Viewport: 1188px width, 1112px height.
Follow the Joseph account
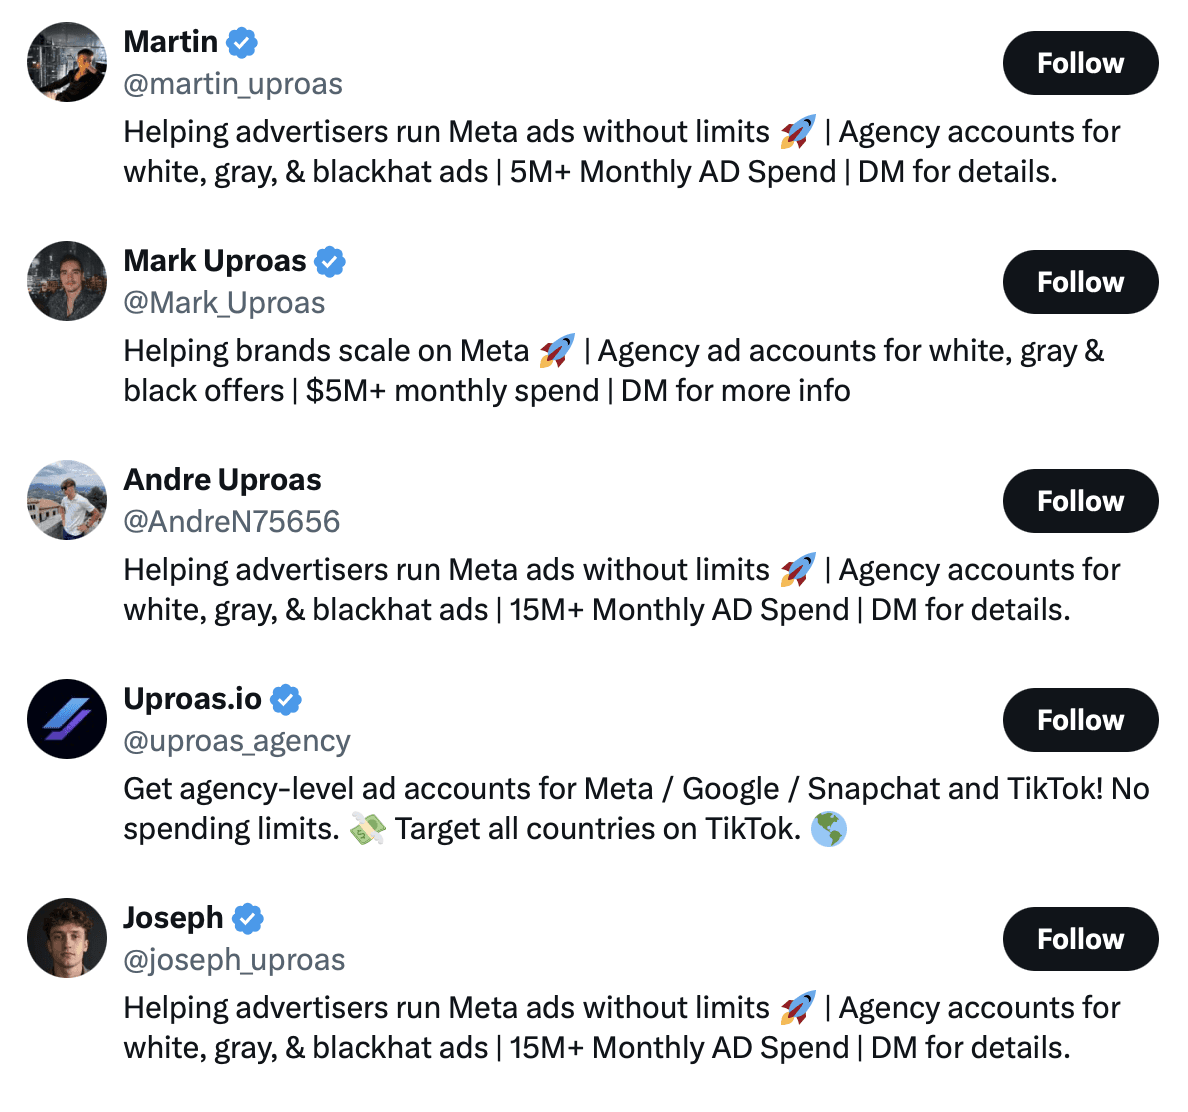click(x=1080, y=939)
